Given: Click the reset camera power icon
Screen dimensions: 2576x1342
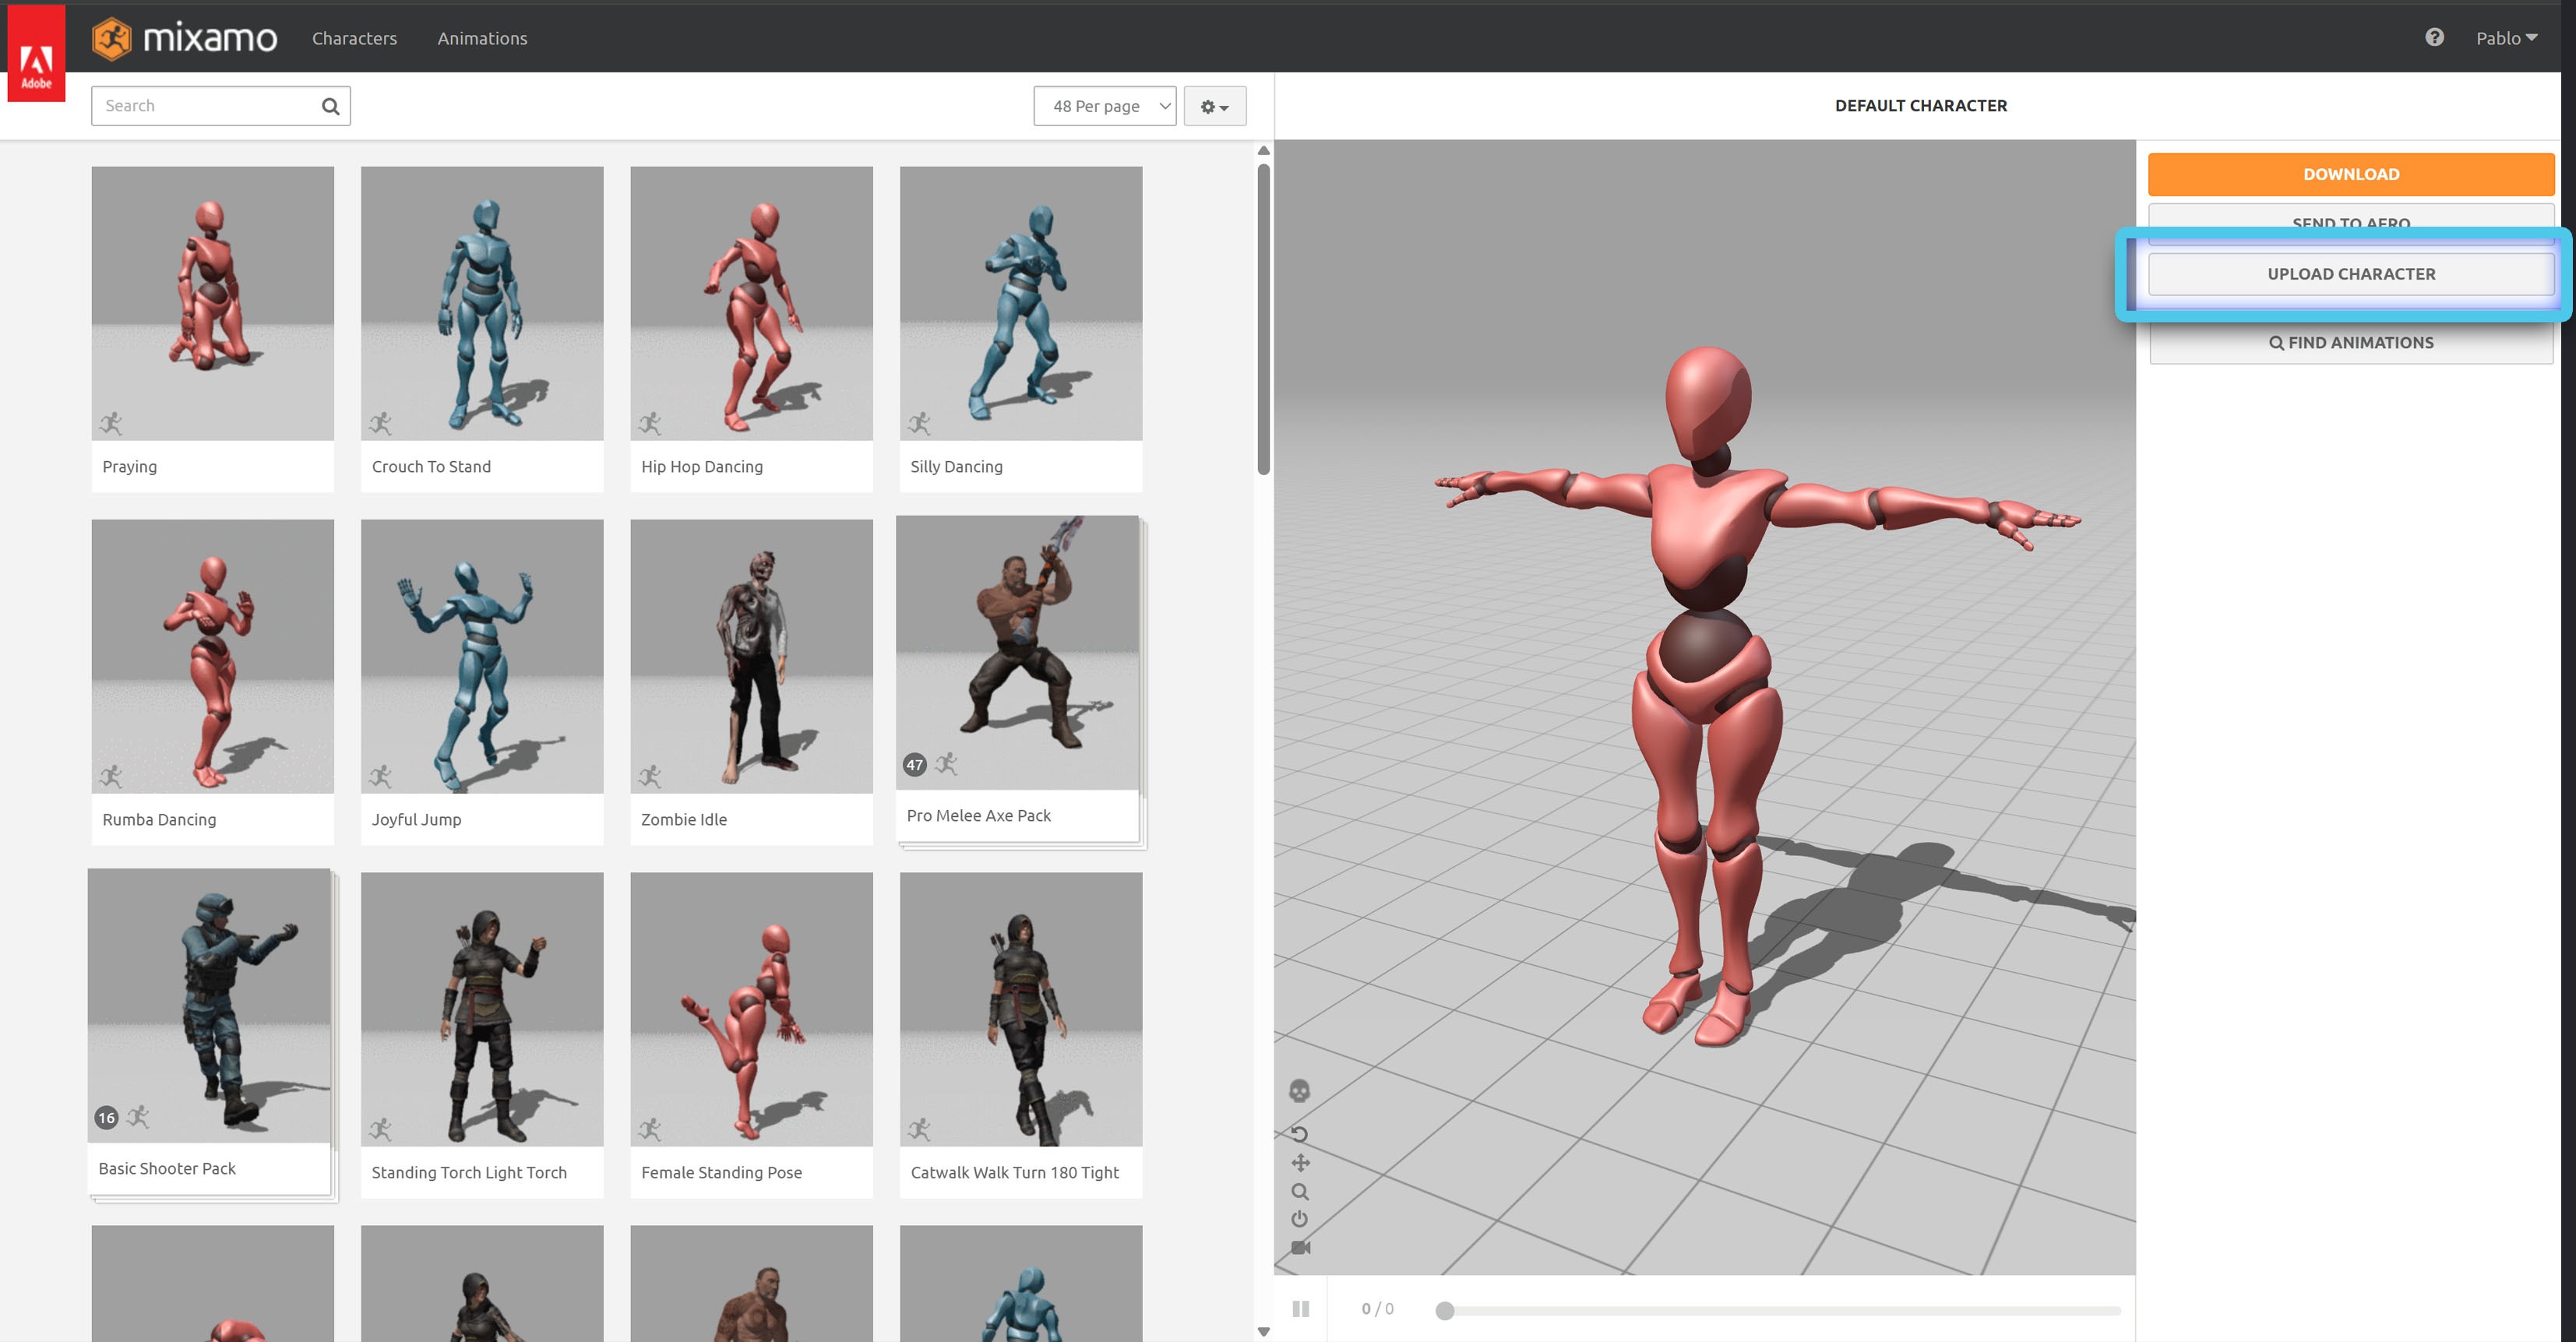Looking at the screenshot, I should tap(1299, 1219).
